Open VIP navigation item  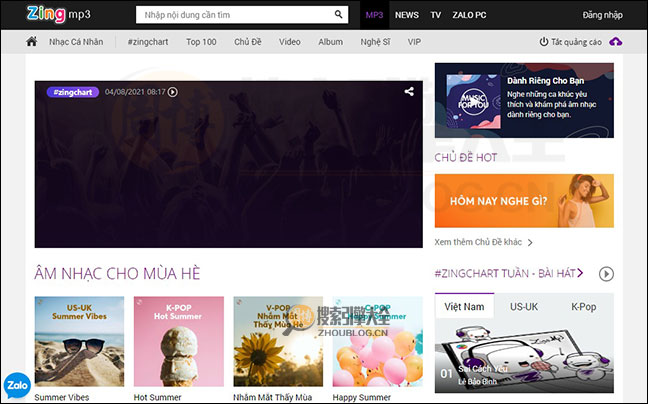[414, 42]
